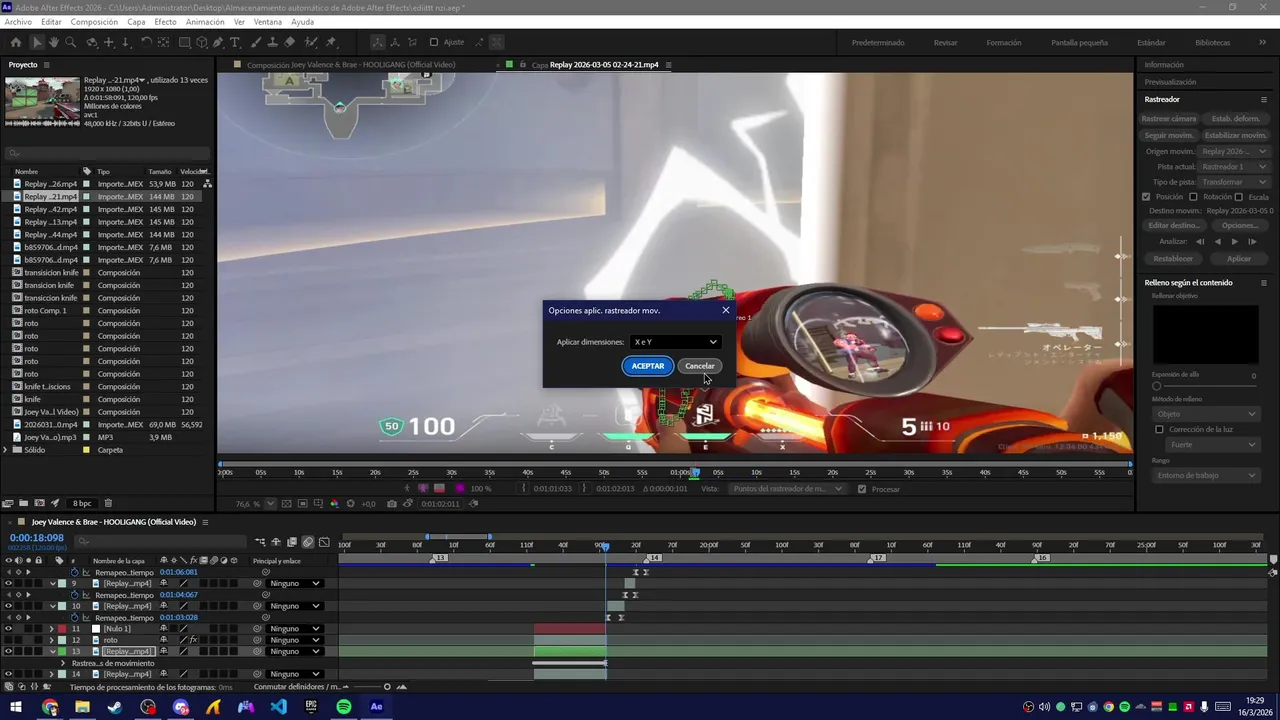
Task: Click the Home icon in toolbar
Action: (x=15, y=42)
